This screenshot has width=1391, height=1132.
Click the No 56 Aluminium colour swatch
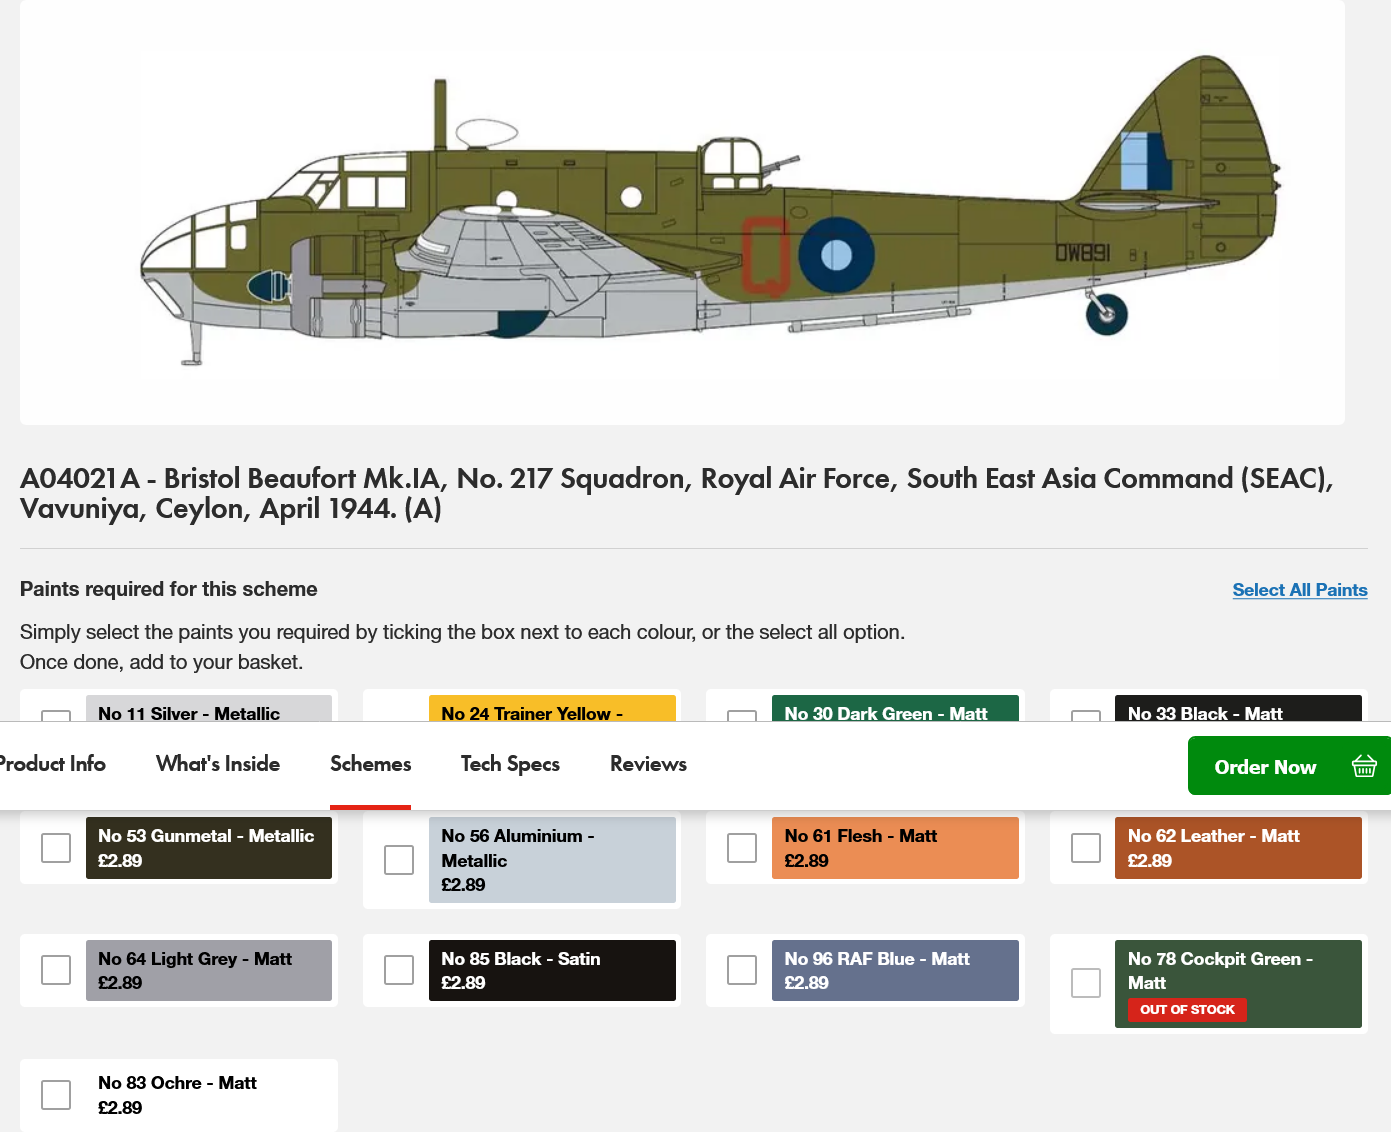pos(552,860)
